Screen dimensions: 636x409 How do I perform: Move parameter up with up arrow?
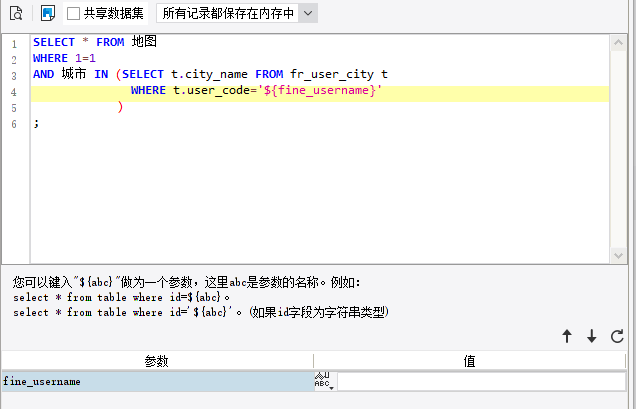point(567,336)
